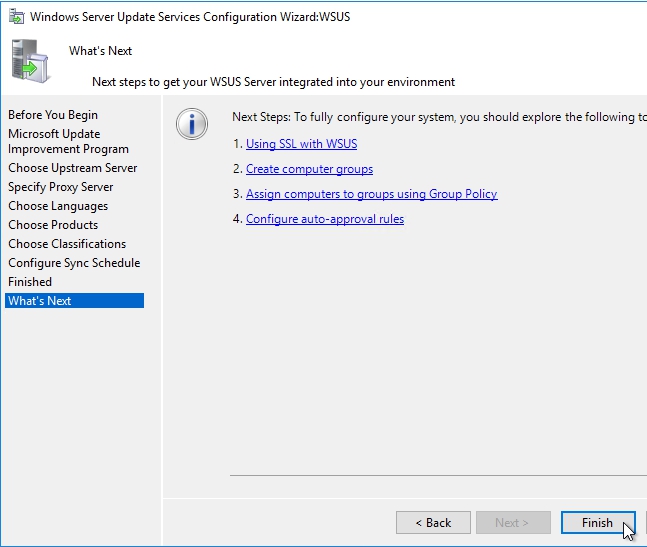The image size is (647, 547).
Task: Go to the Specify Proxy Server step
Action: (x=61, y=187)
